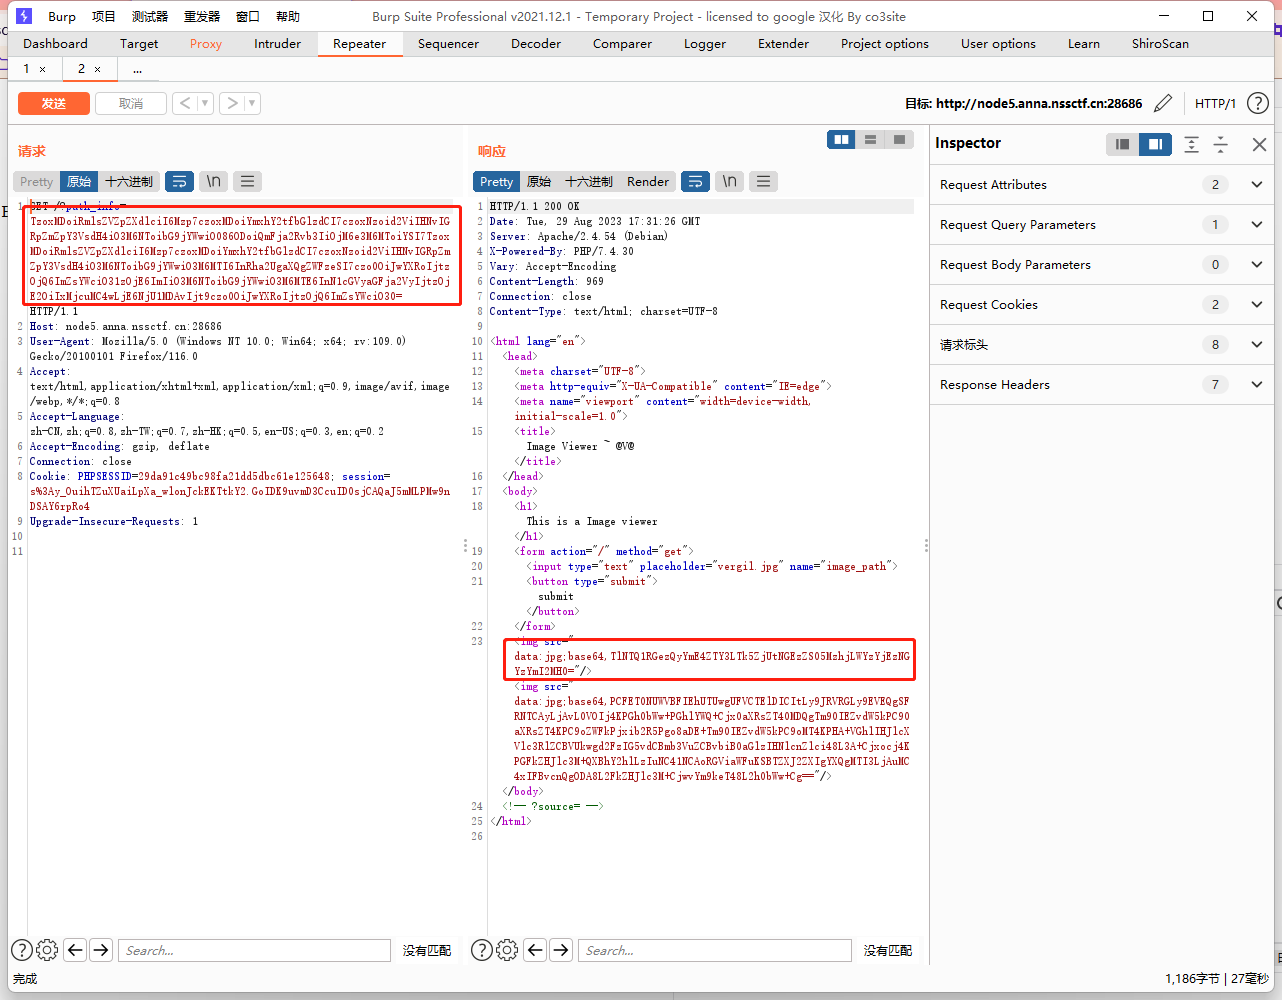
Task: Collapse all Inspector sections icon
Action: (x=1220, y=144)
